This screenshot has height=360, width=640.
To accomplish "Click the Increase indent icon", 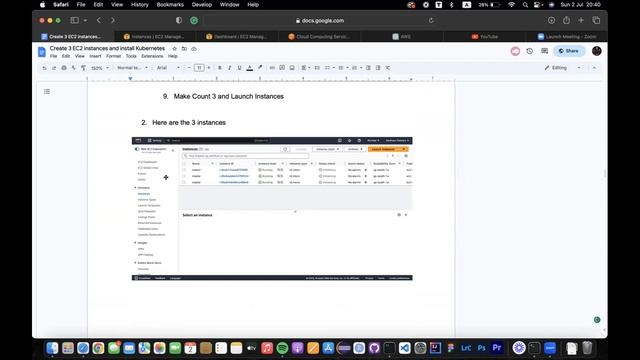I will 378,68.
